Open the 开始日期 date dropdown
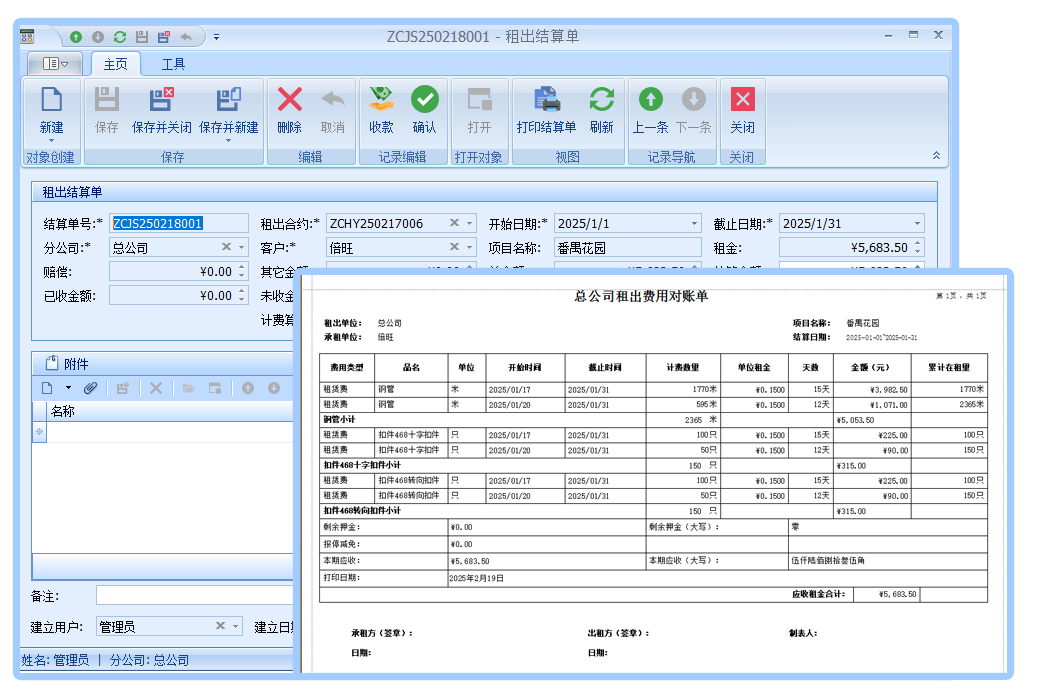1039x695 pixels. [x=694, y=224]
